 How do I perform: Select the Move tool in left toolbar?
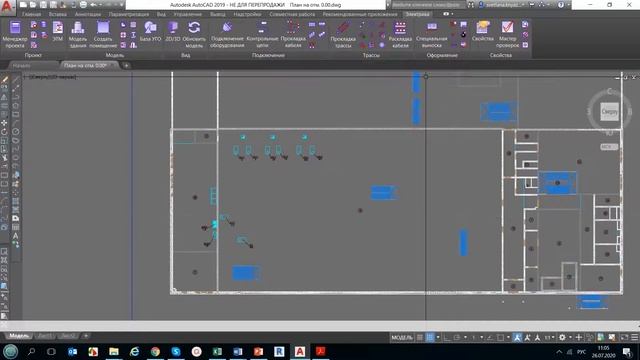click(x=4, y=123)
